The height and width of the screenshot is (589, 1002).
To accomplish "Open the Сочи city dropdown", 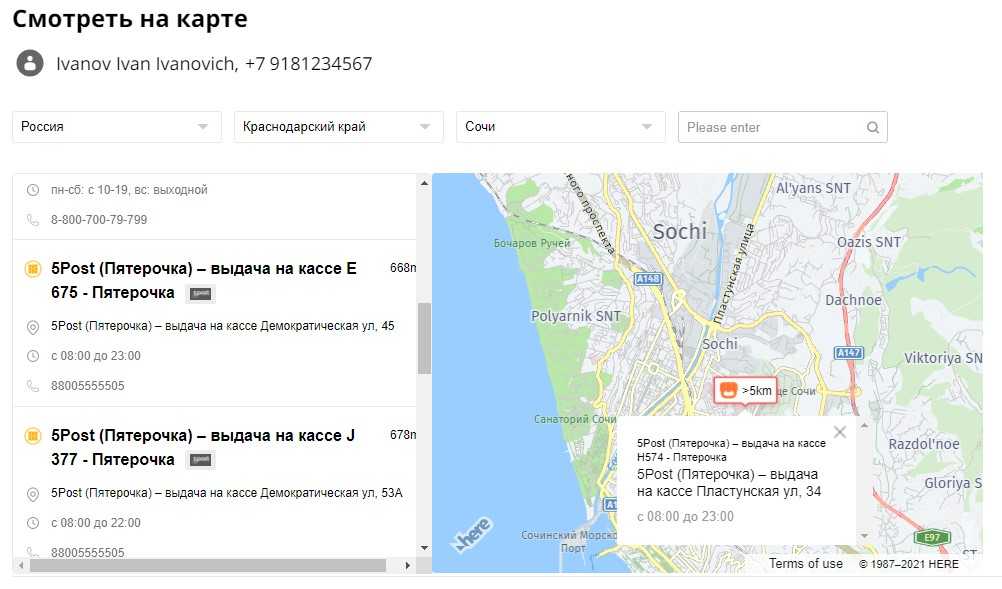I will click(x=560, y=127).
